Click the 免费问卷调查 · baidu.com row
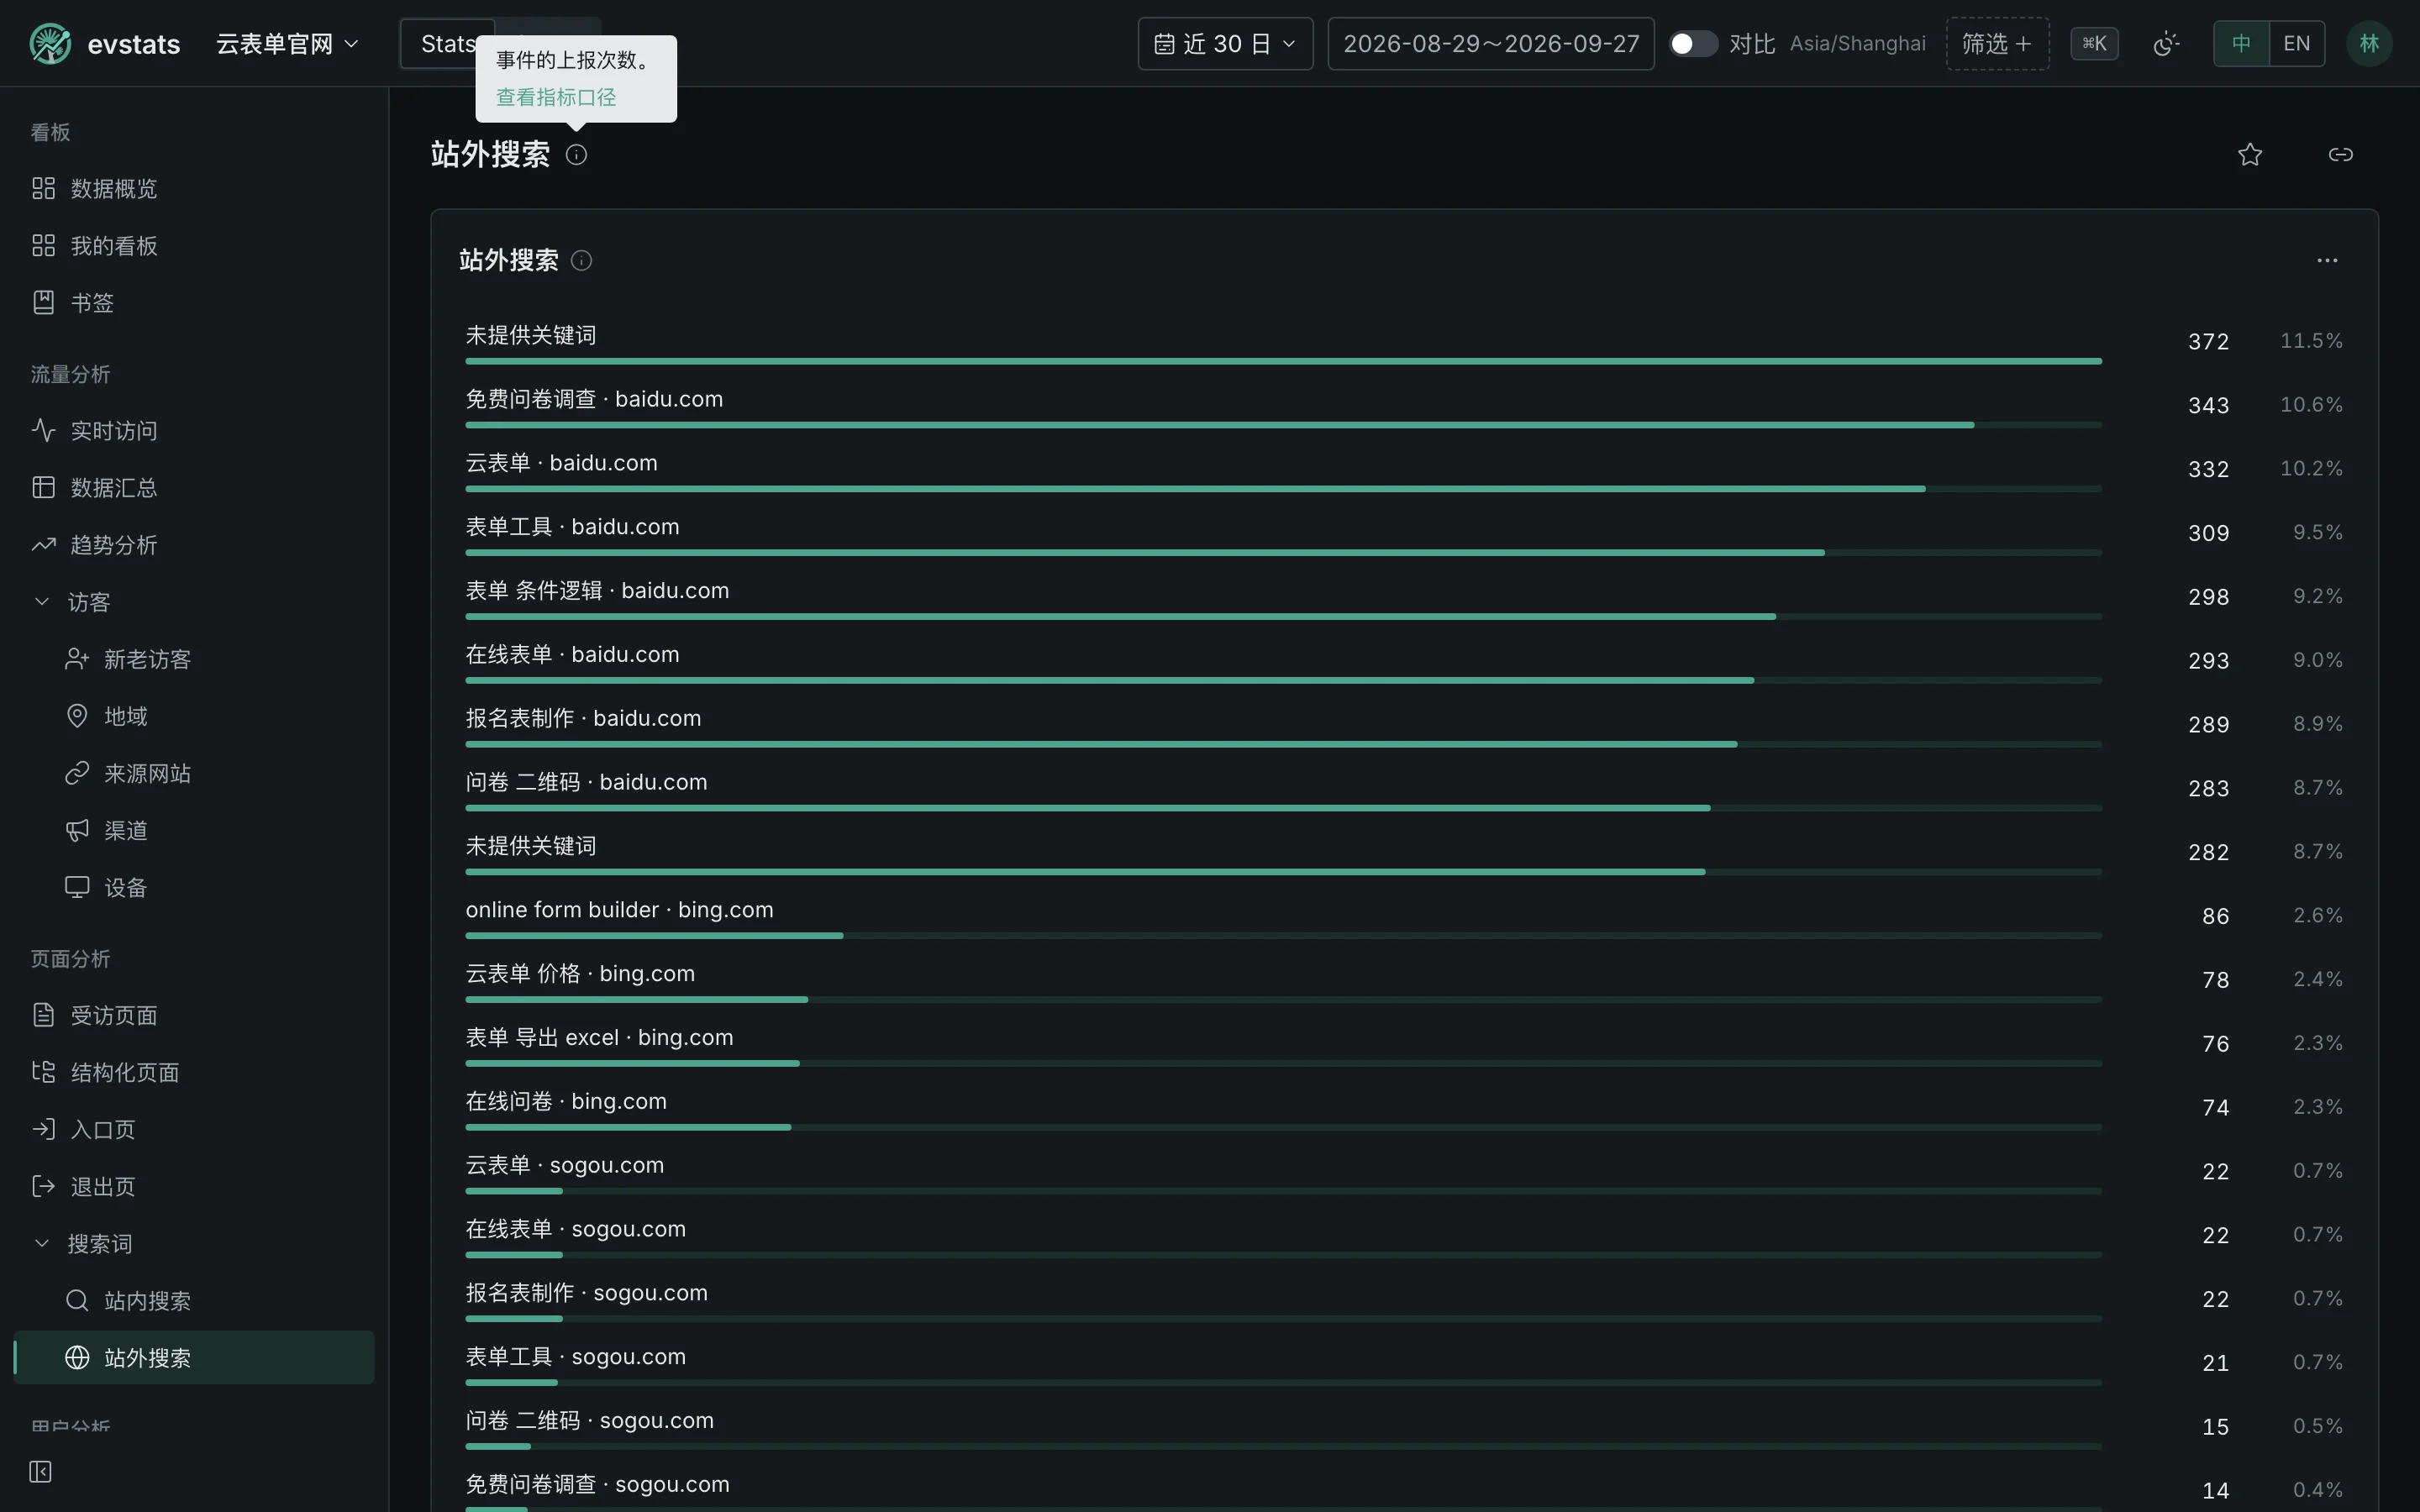The width and height of the screenshot is (2420, 1512). [x=1404, y=405]
